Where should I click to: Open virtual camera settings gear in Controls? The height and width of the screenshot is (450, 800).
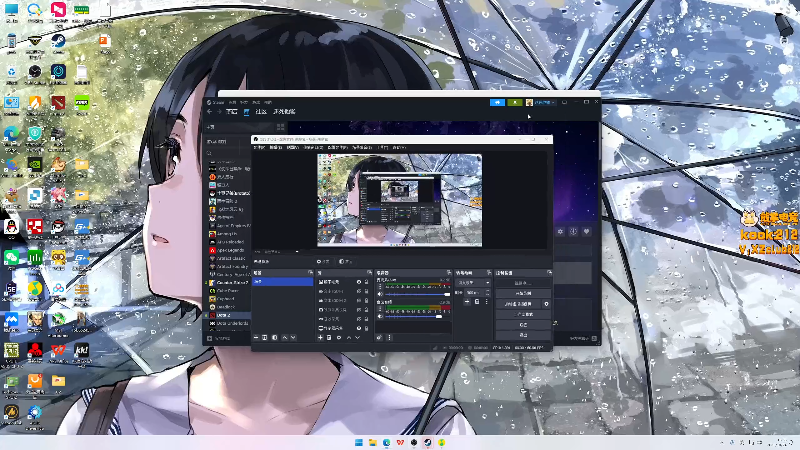(546, 304)
